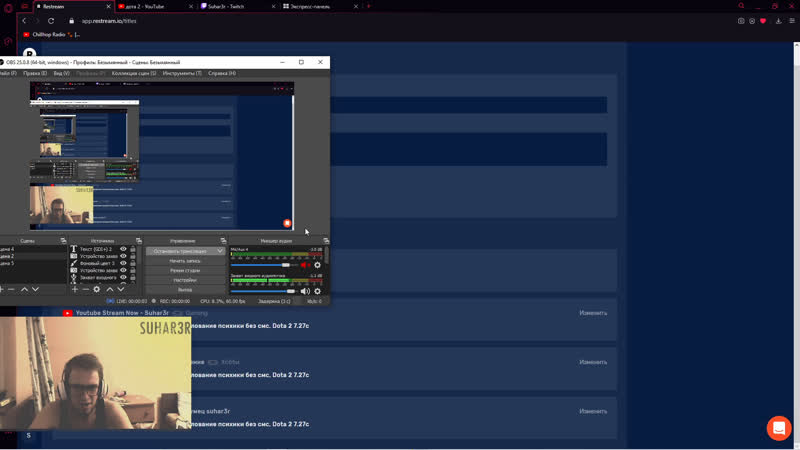This screenshot has height=450, width=800.
Task: Lock the Текст (GDI+) 2 source
Action: click(133, 249)
